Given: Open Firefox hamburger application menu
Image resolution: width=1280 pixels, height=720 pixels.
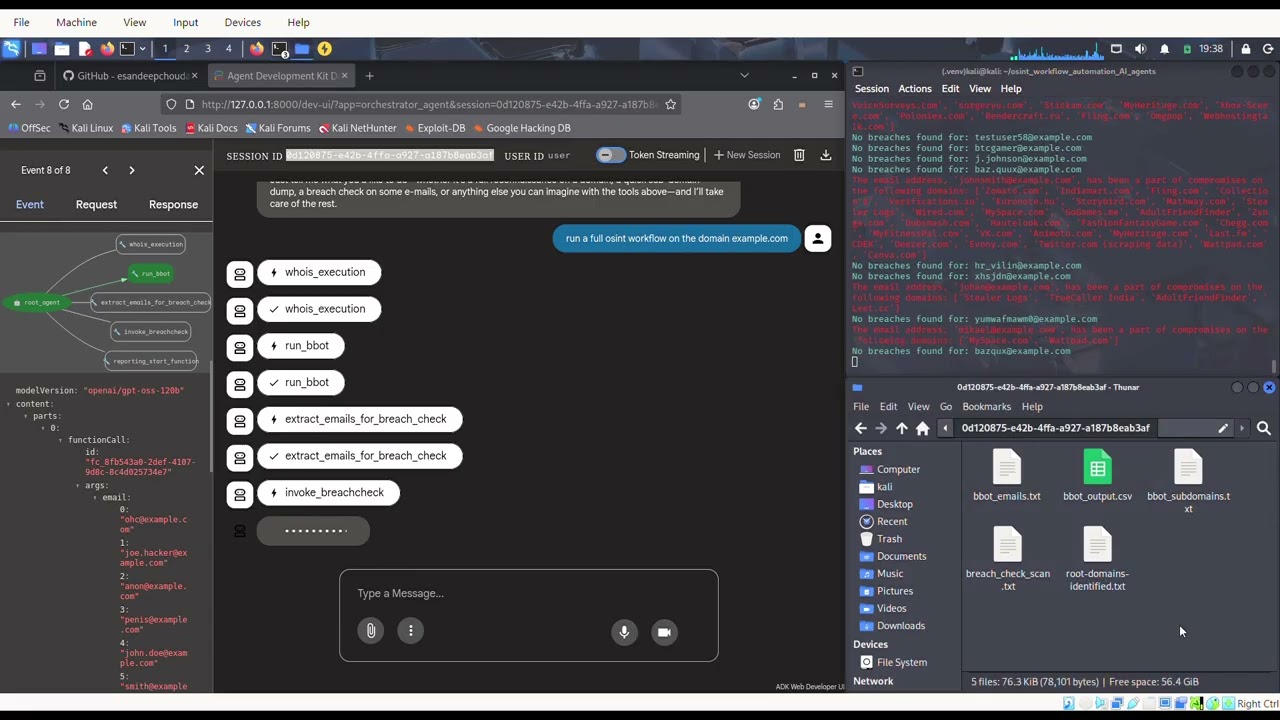Looking at the screenshot, I should pos(828,104).
